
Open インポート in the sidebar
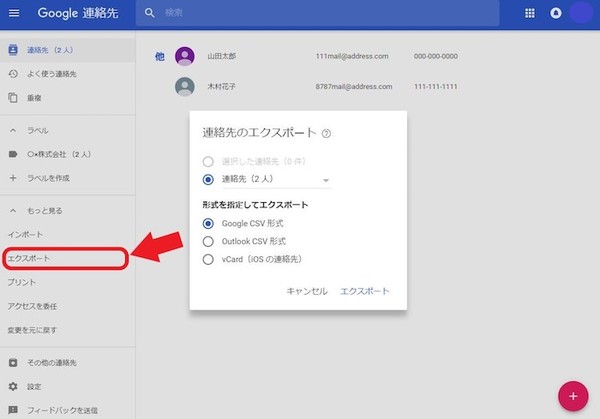(x=27, y=234)
